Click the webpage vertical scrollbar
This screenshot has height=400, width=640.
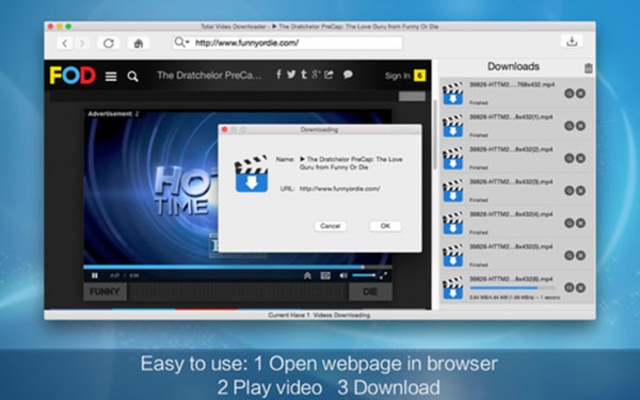pos(435,135)
